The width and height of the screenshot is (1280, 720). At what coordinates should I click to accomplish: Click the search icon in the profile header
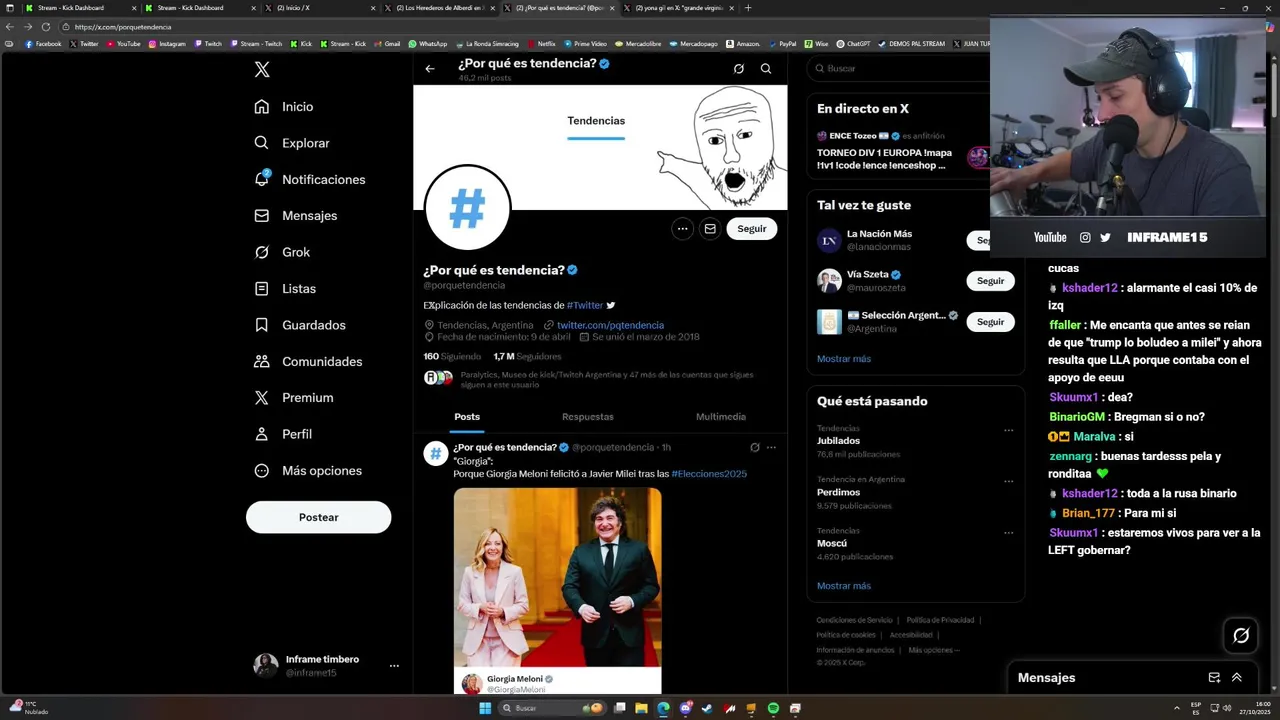click(766, 69)
